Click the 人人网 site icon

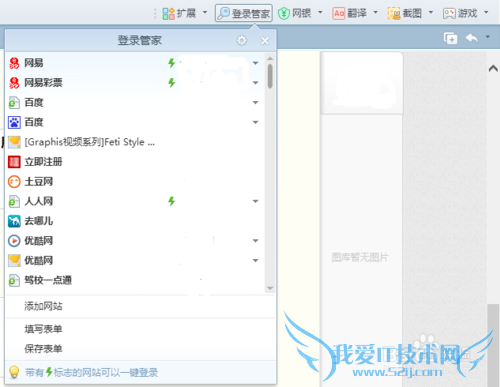14,201
